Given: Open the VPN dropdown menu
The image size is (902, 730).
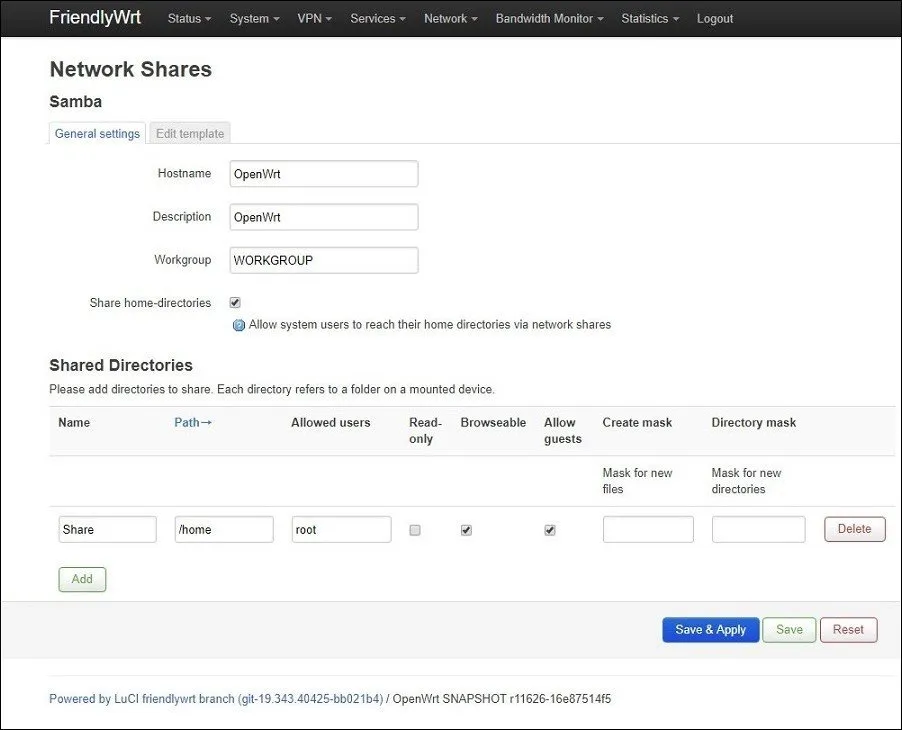Looking at the screenshot, I should coord(314,18).
